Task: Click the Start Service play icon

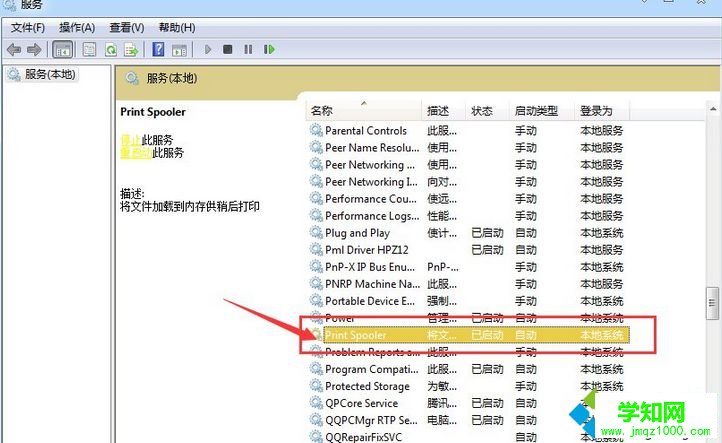Action: tap(208, 49)
